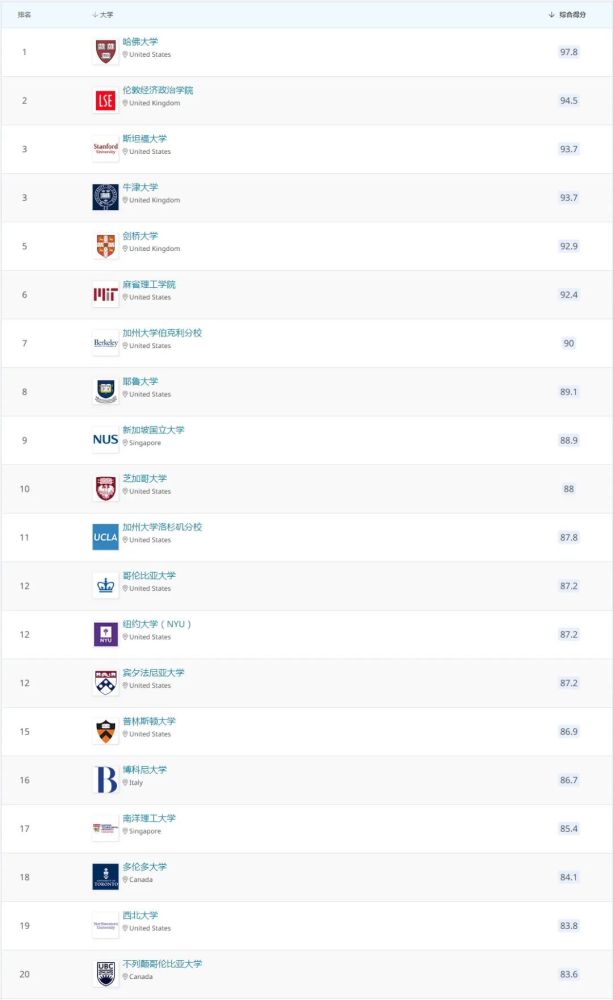This screenshot has height=1000, width=613.
Task: Sort by the 综合得分 column header
Action: coord(567,15)
